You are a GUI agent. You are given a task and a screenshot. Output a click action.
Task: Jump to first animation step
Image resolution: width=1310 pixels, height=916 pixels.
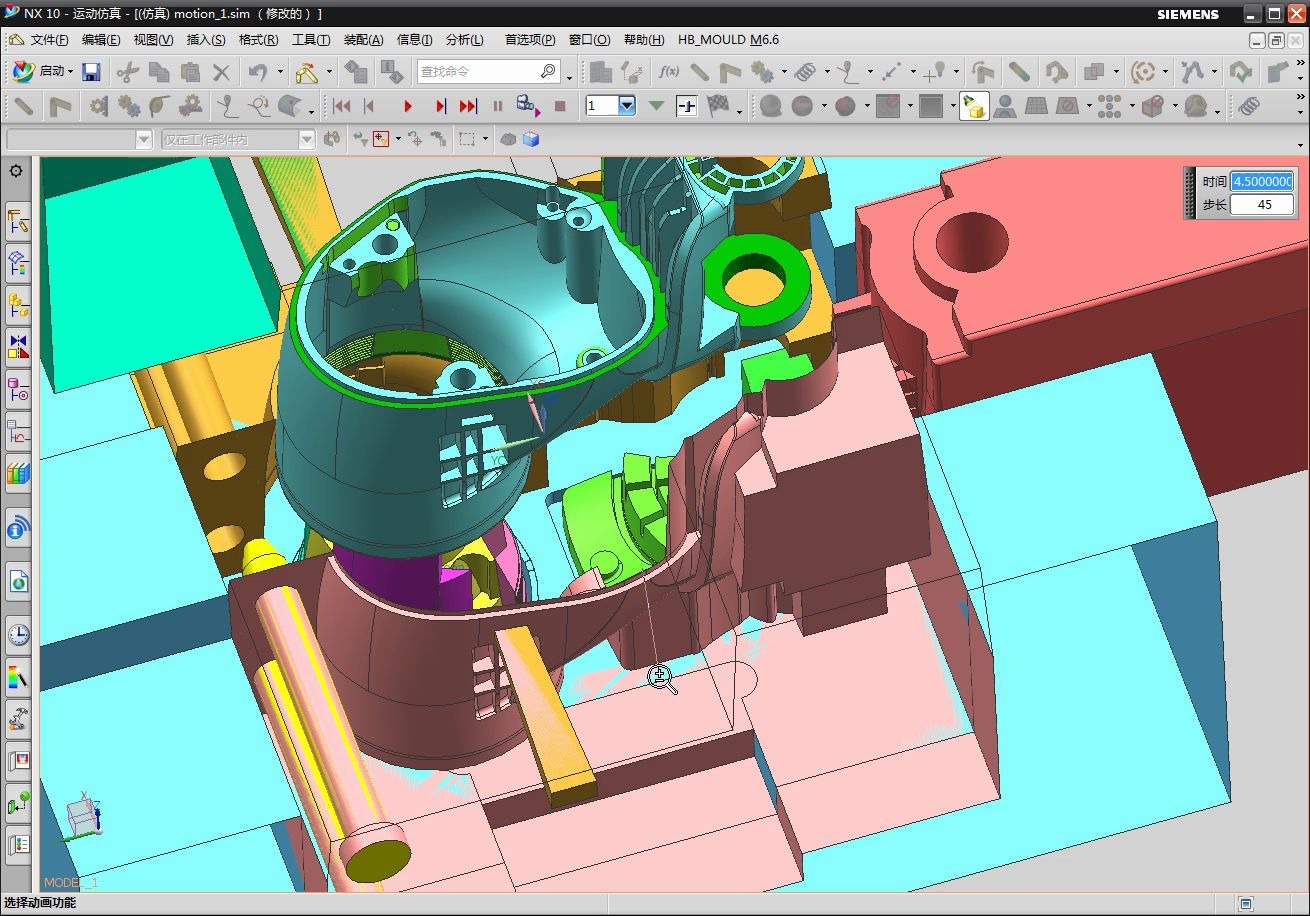(x=342, y=106)
